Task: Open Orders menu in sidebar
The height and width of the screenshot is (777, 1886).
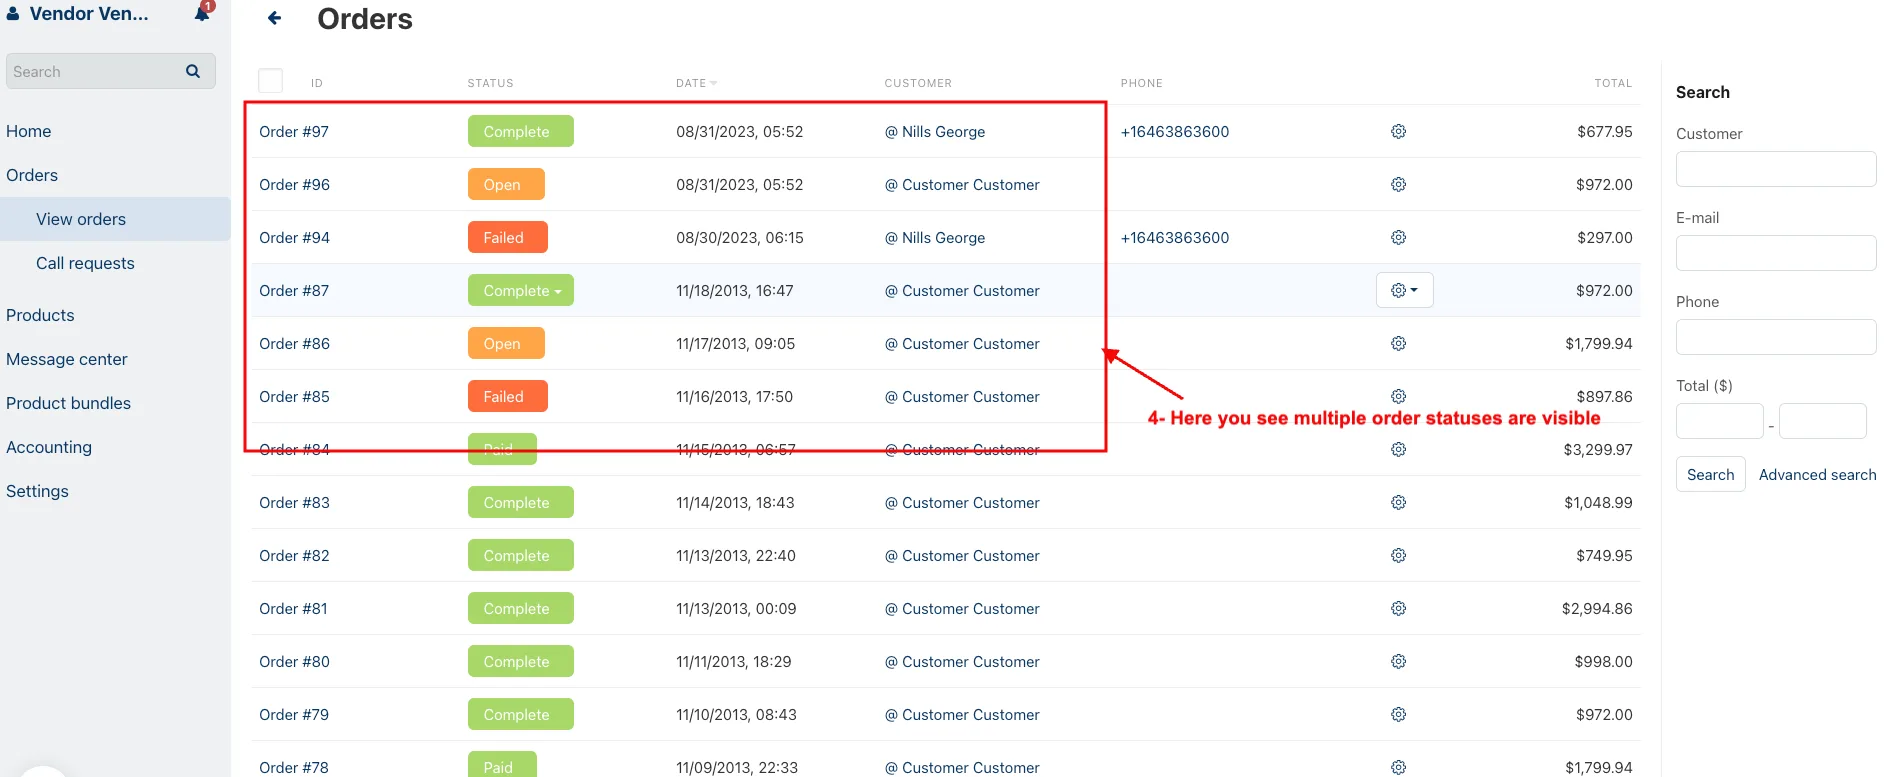Action: (32, 175)
